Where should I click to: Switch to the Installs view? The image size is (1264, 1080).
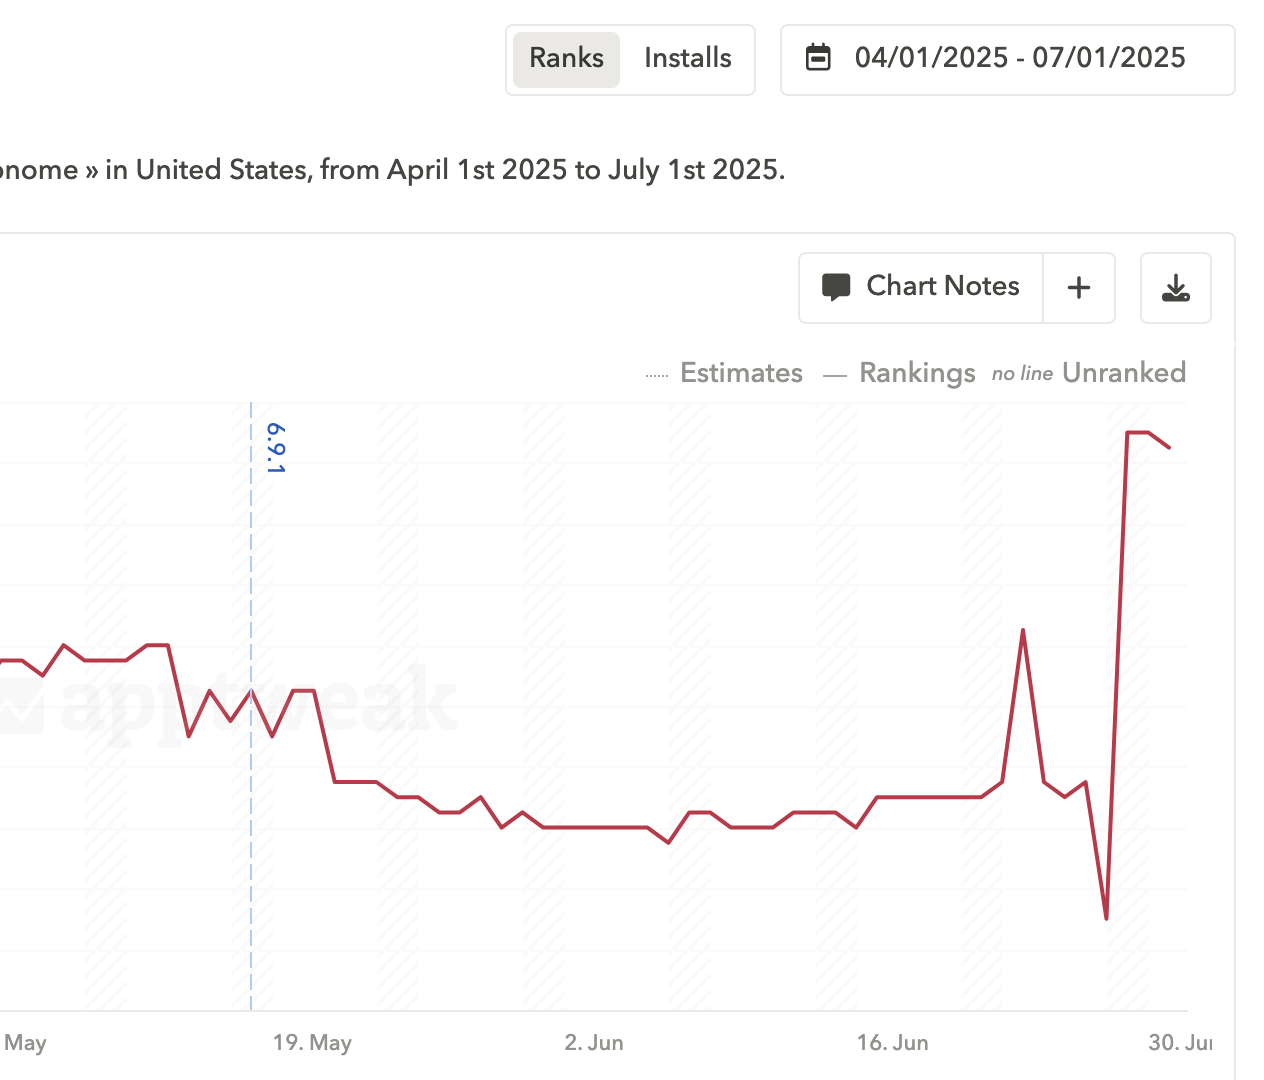coord(688,59)
